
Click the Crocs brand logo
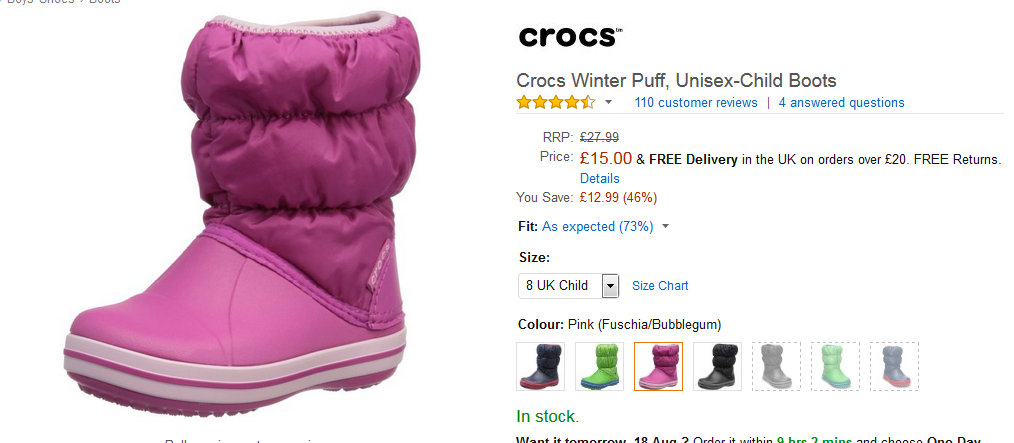(570, 36)
